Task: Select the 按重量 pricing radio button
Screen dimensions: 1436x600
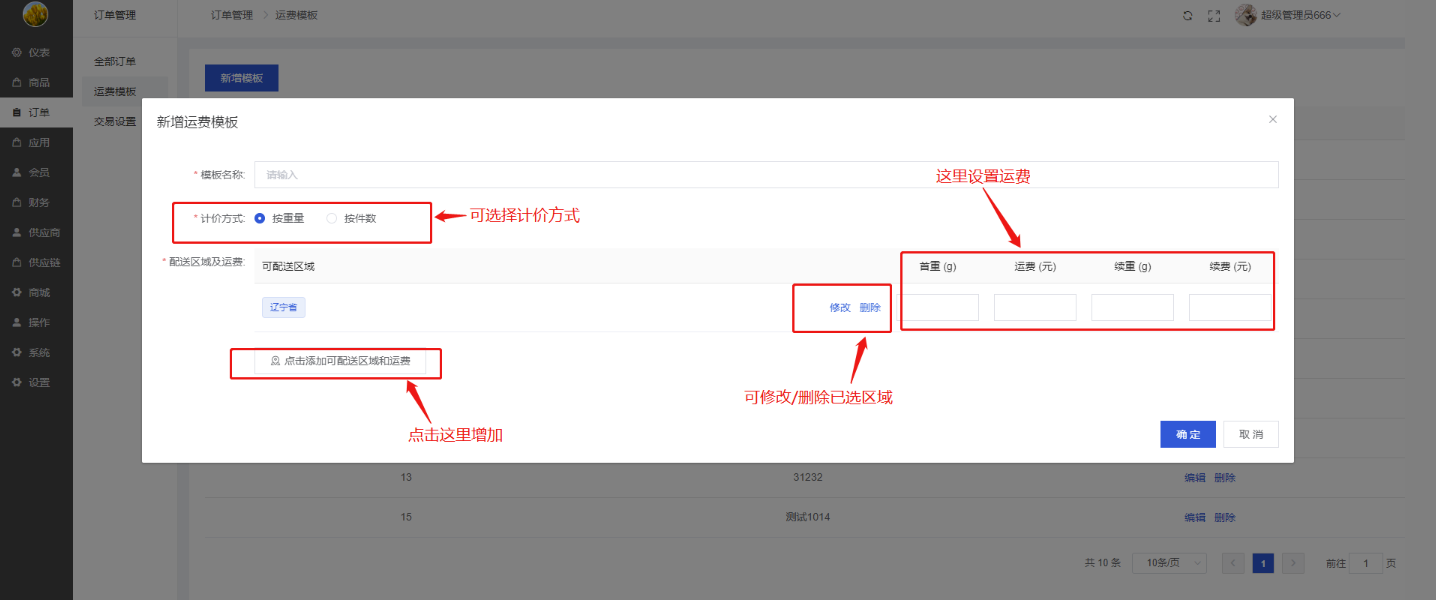Action: 260,218
